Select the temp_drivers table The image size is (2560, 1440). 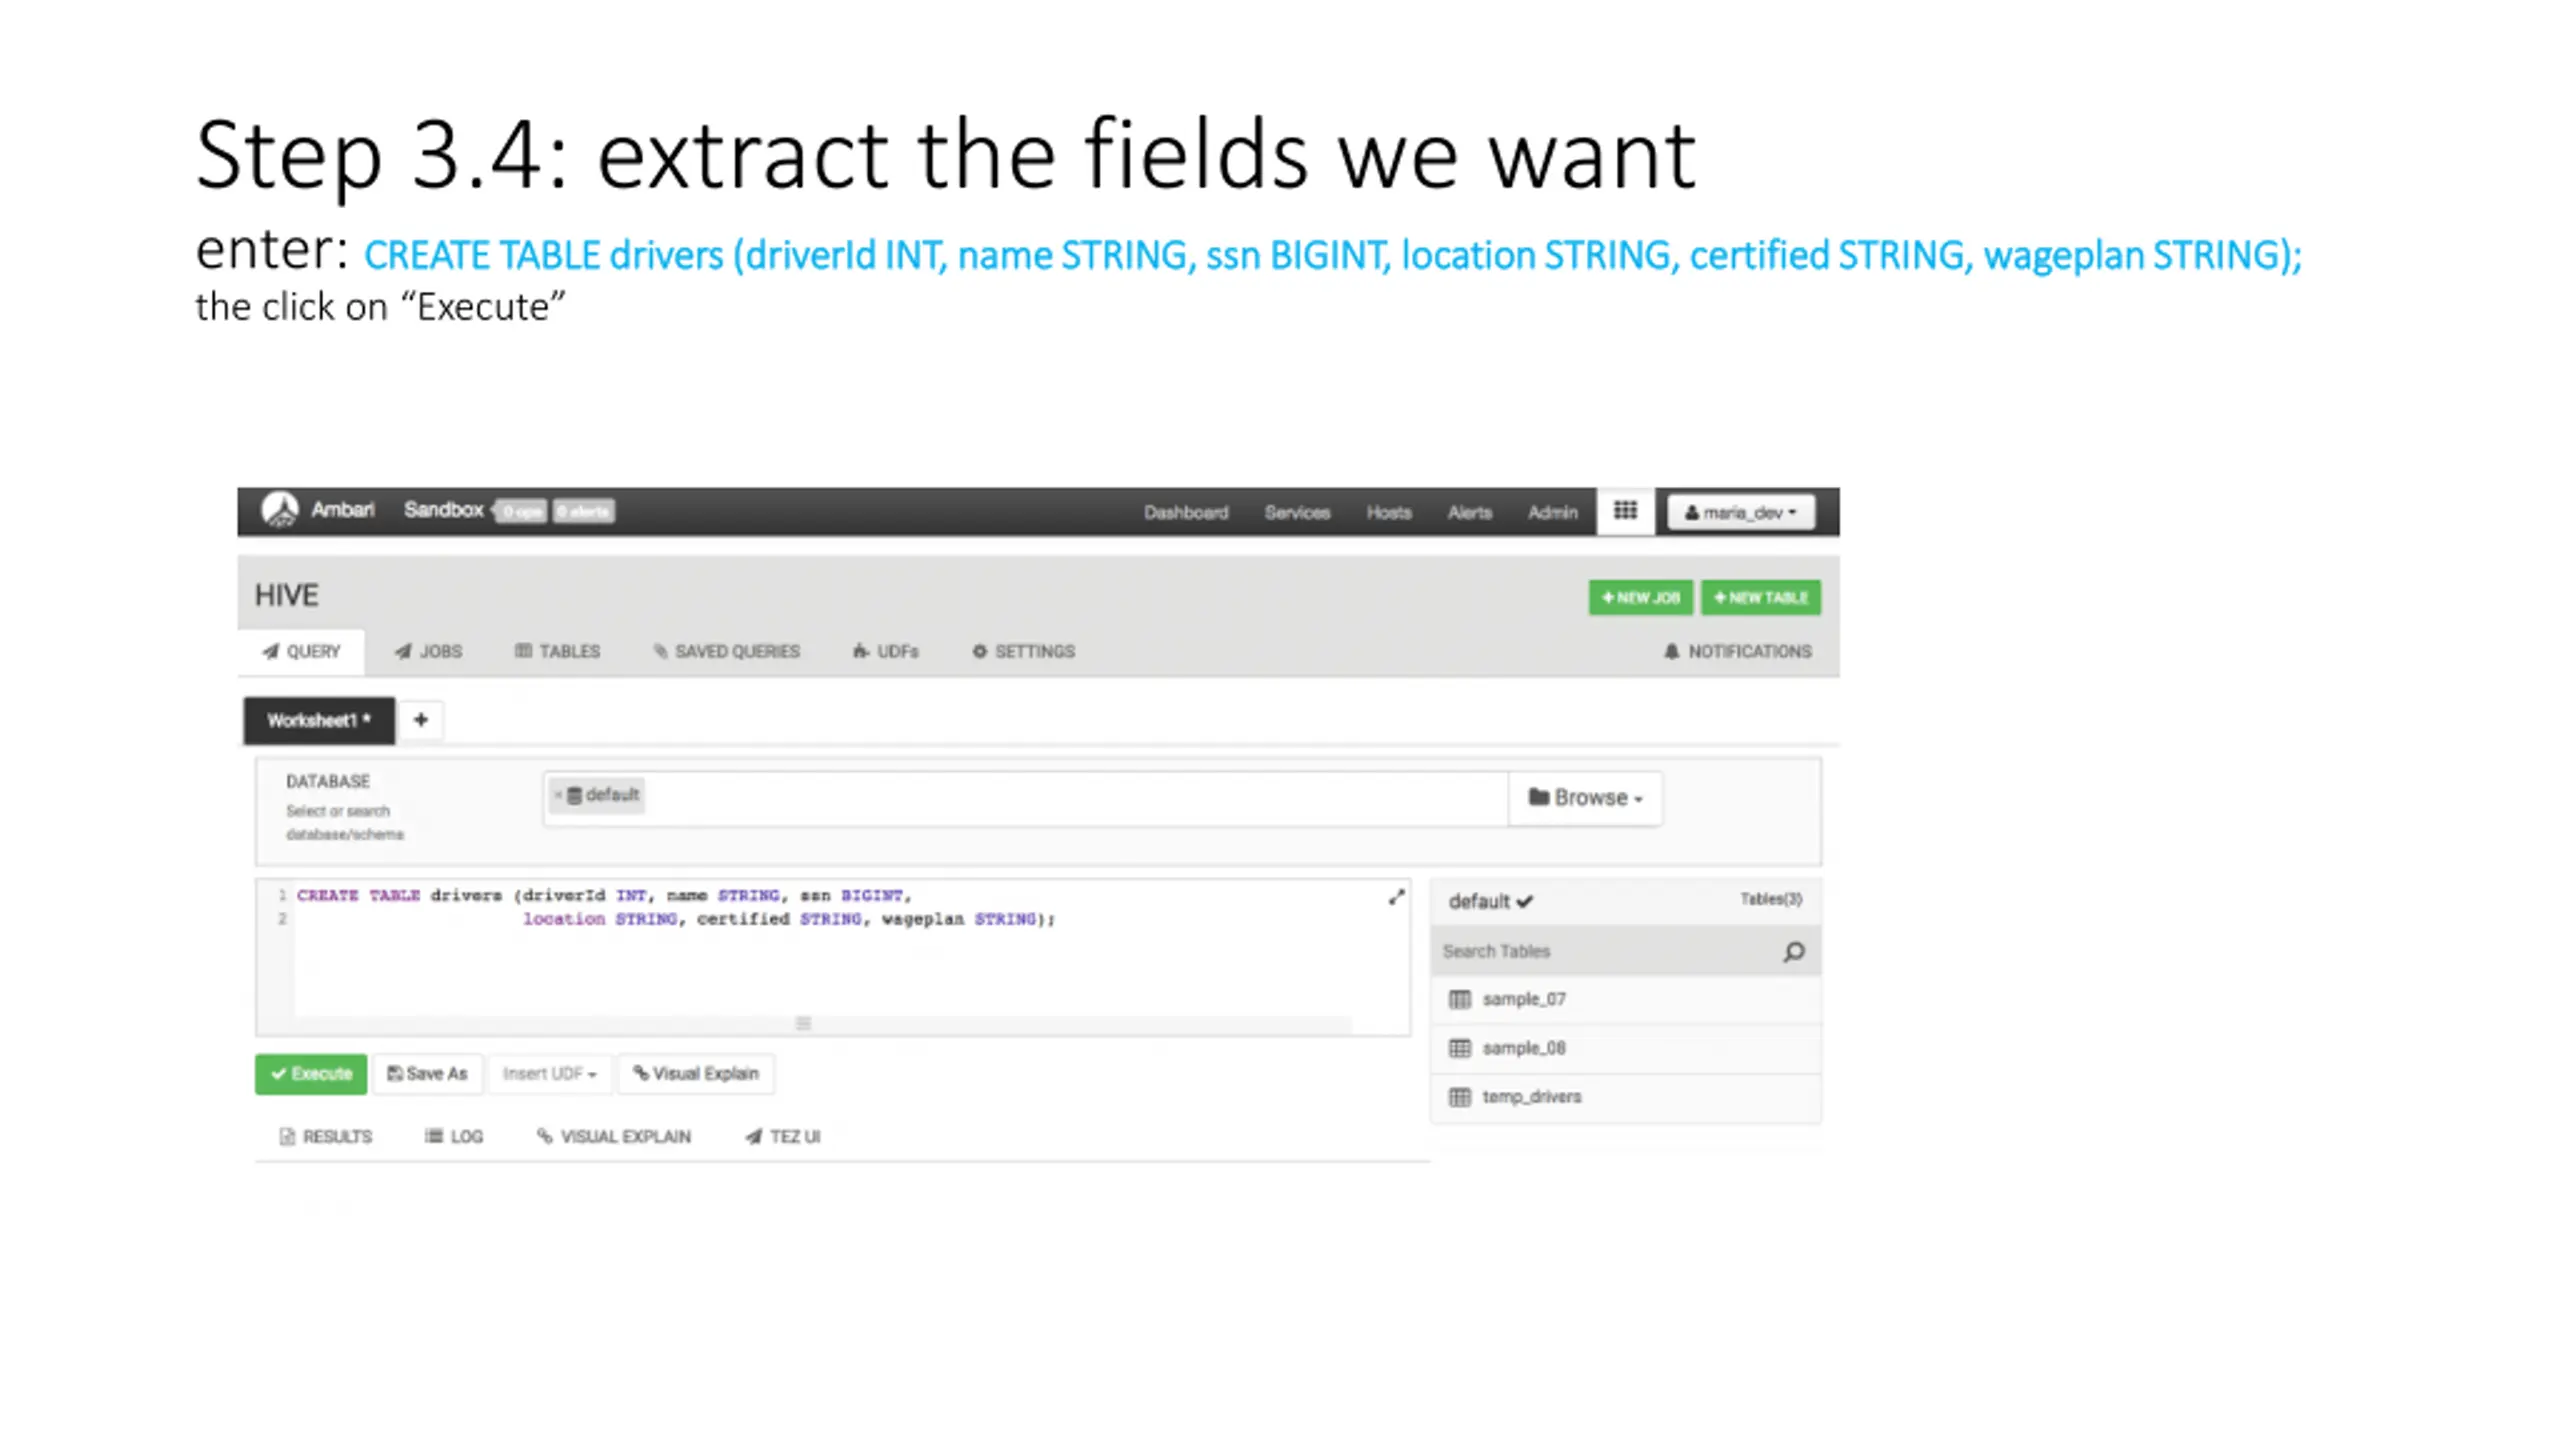[1625, 1097]
